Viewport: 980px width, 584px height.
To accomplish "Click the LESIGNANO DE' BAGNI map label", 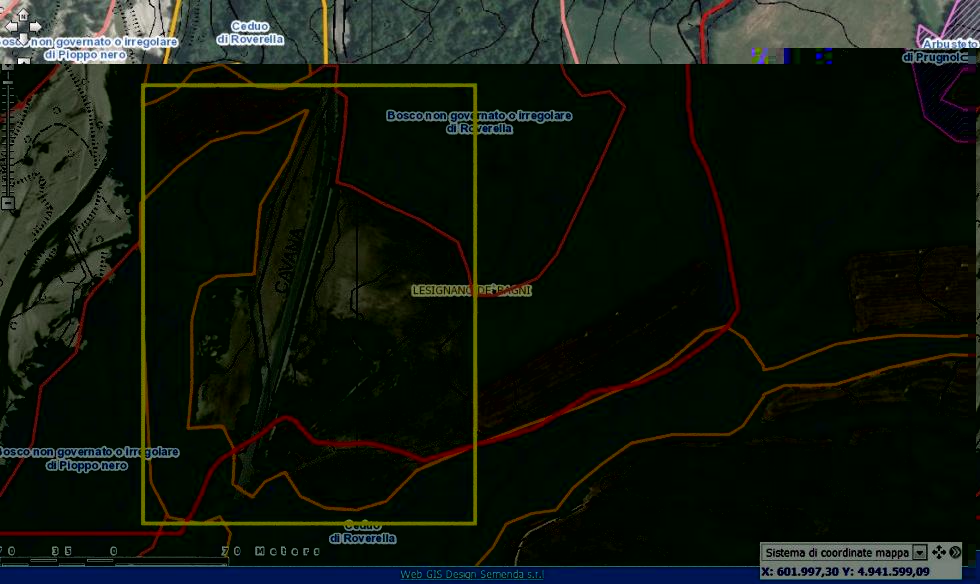I will click(472, 290).
